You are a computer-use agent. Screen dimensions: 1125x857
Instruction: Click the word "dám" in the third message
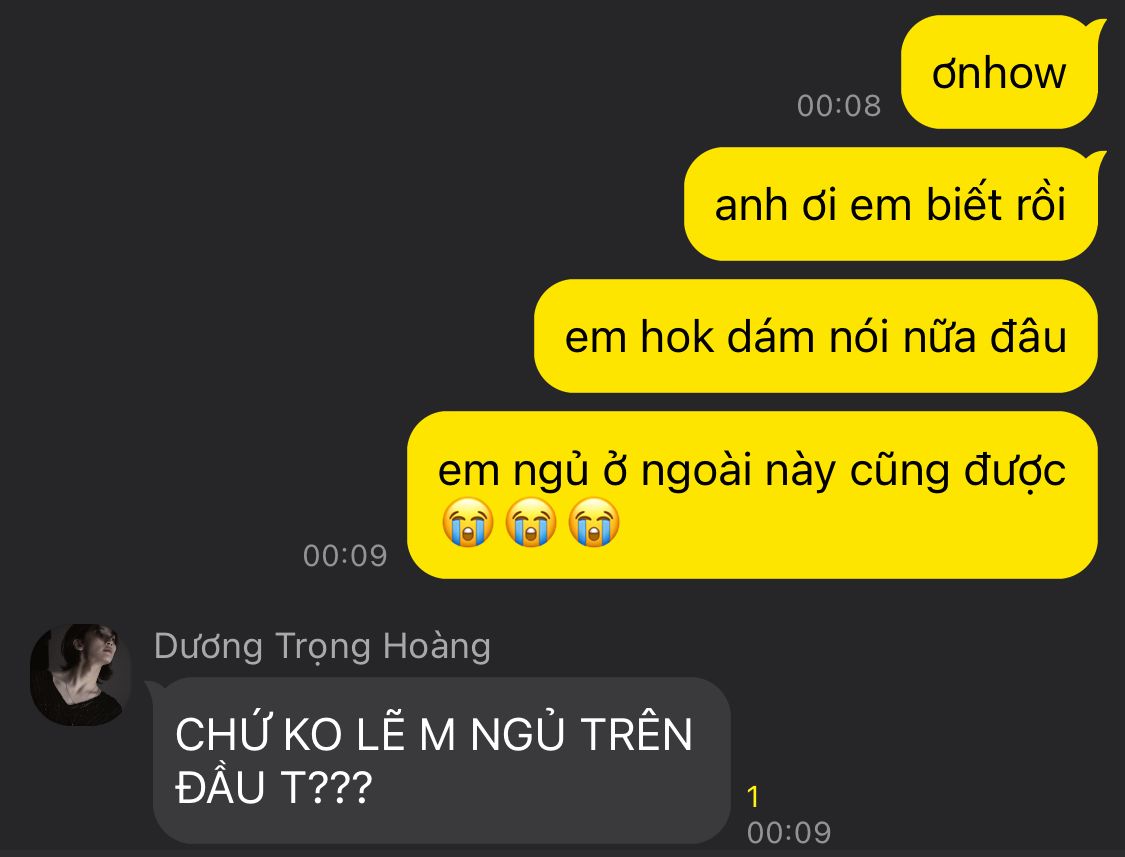(x=771, y=336)
